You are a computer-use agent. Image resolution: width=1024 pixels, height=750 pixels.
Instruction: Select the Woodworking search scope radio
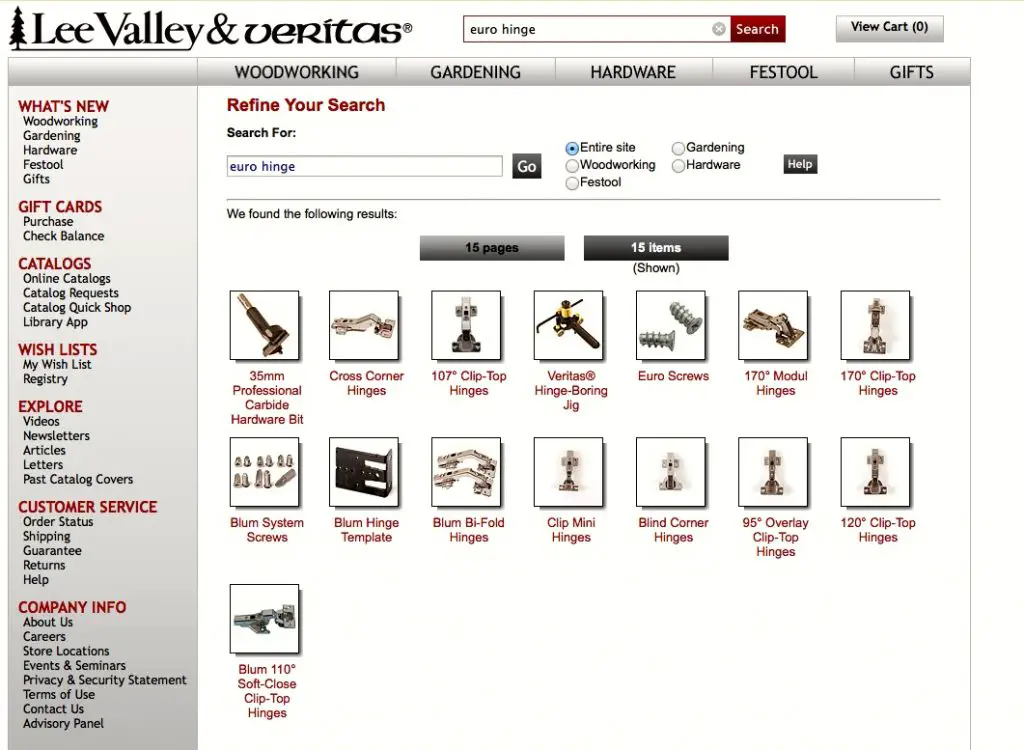pos(572,165)
